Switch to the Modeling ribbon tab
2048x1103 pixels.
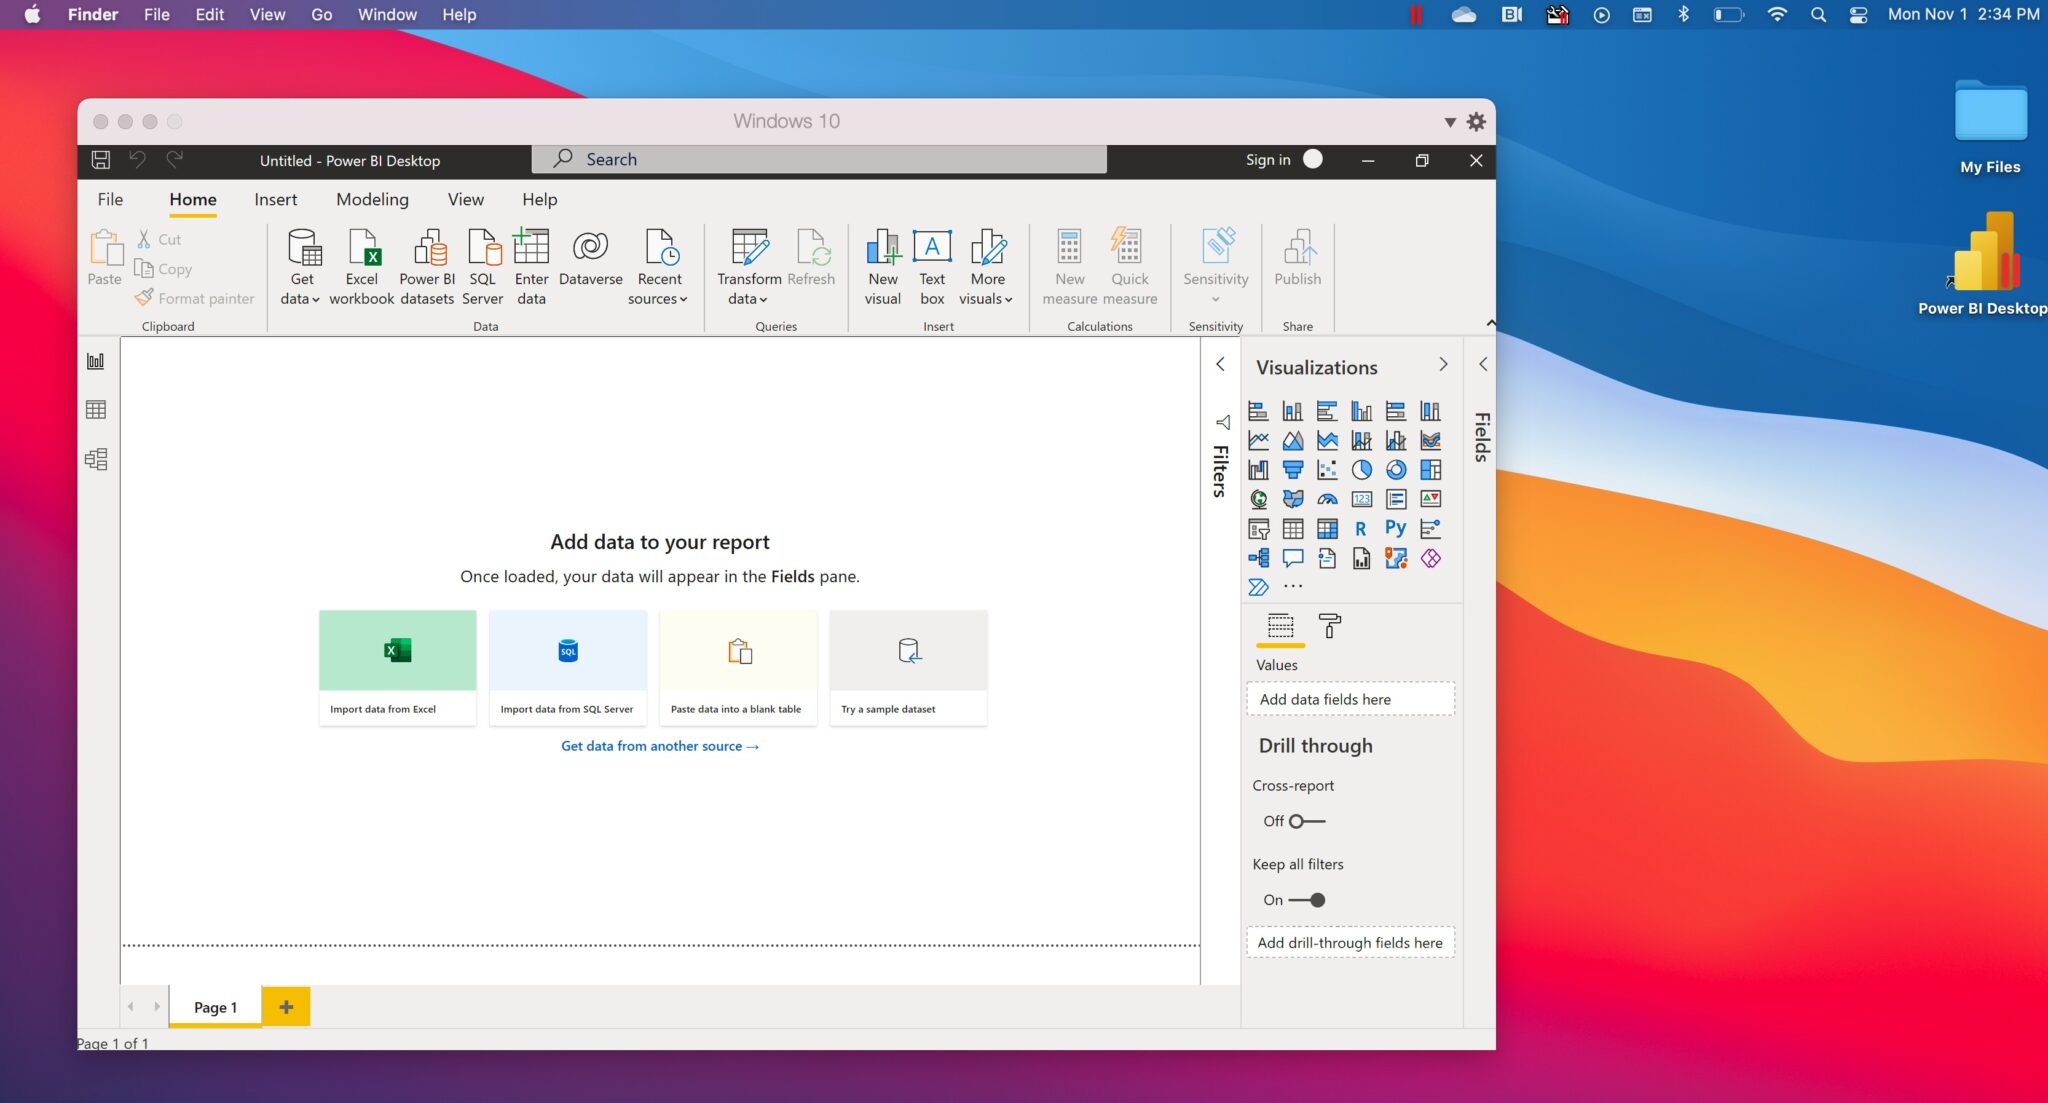pos(371,199)
